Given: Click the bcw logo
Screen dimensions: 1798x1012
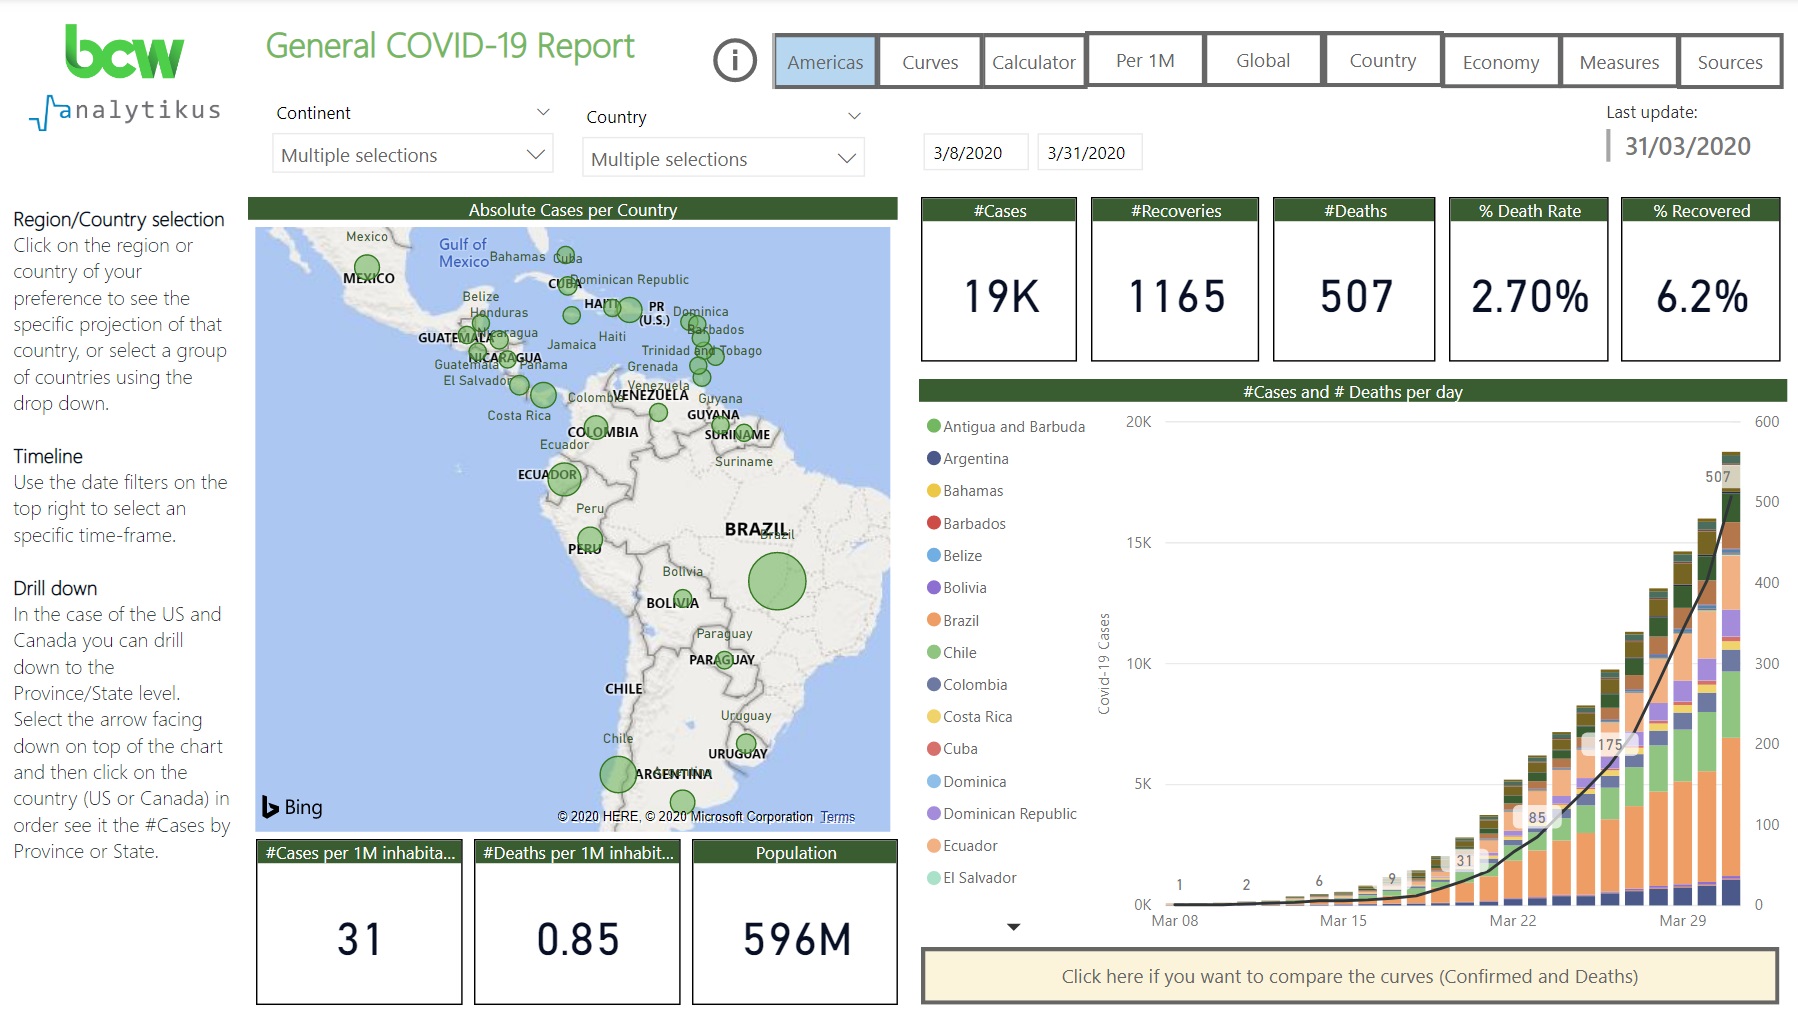Looking at the screenshot, I should pyautogui.click(x=124, y=52).
